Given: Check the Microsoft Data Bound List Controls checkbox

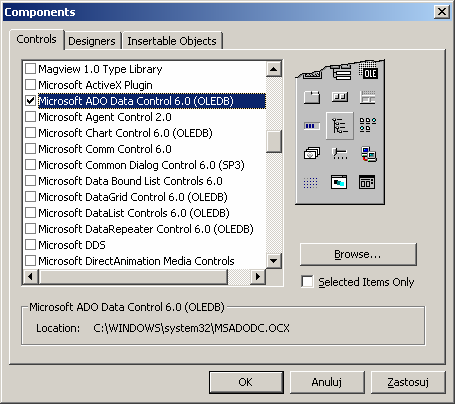Looking at the screenshot, I should pos(31,181).
